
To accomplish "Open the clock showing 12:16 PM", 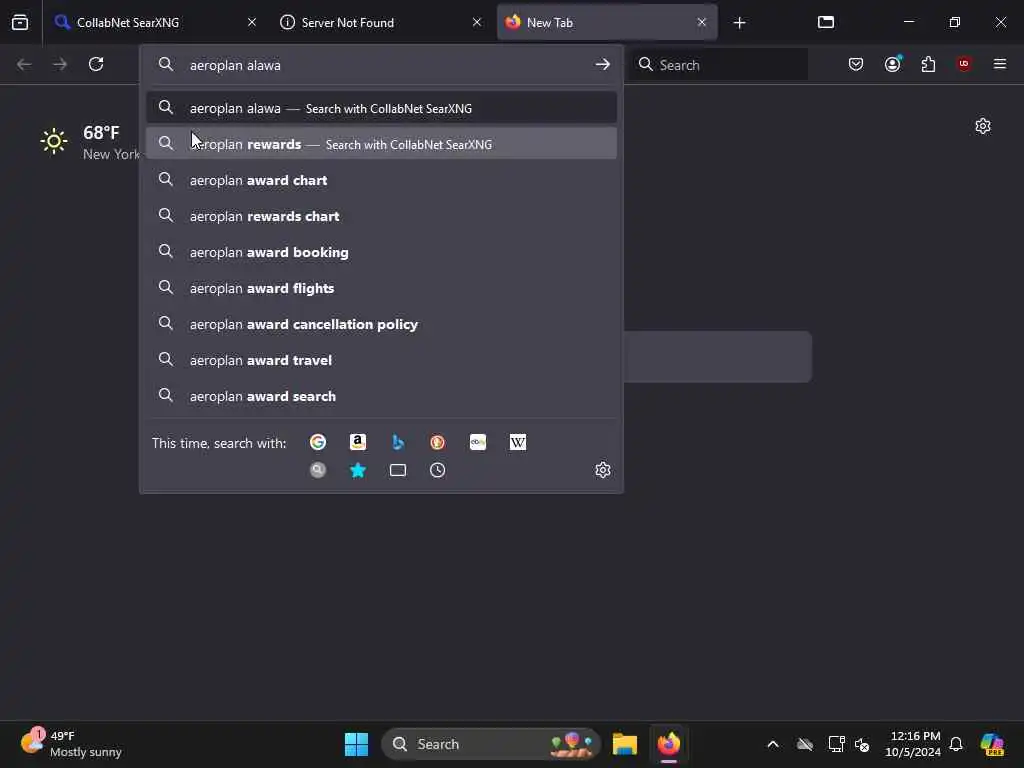I will click(x=913, y=744).
